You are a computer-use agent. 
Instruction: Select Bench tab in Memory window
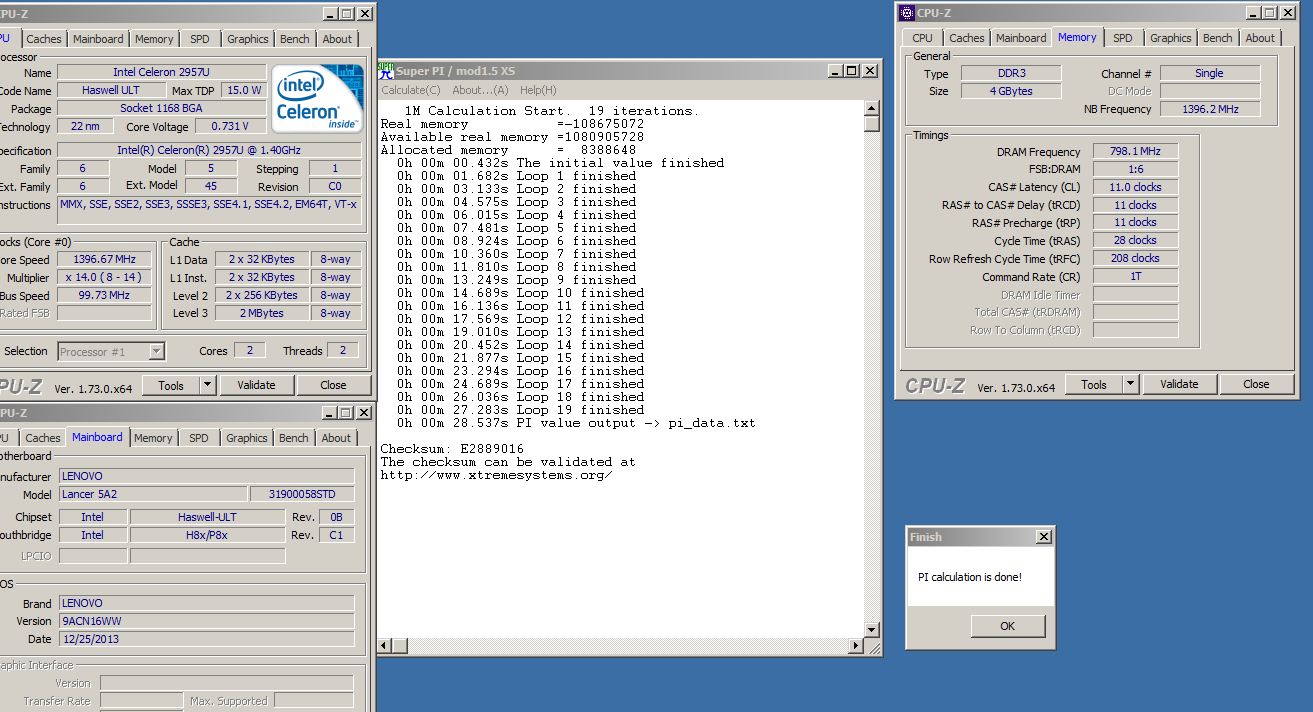coord(1217,38)
